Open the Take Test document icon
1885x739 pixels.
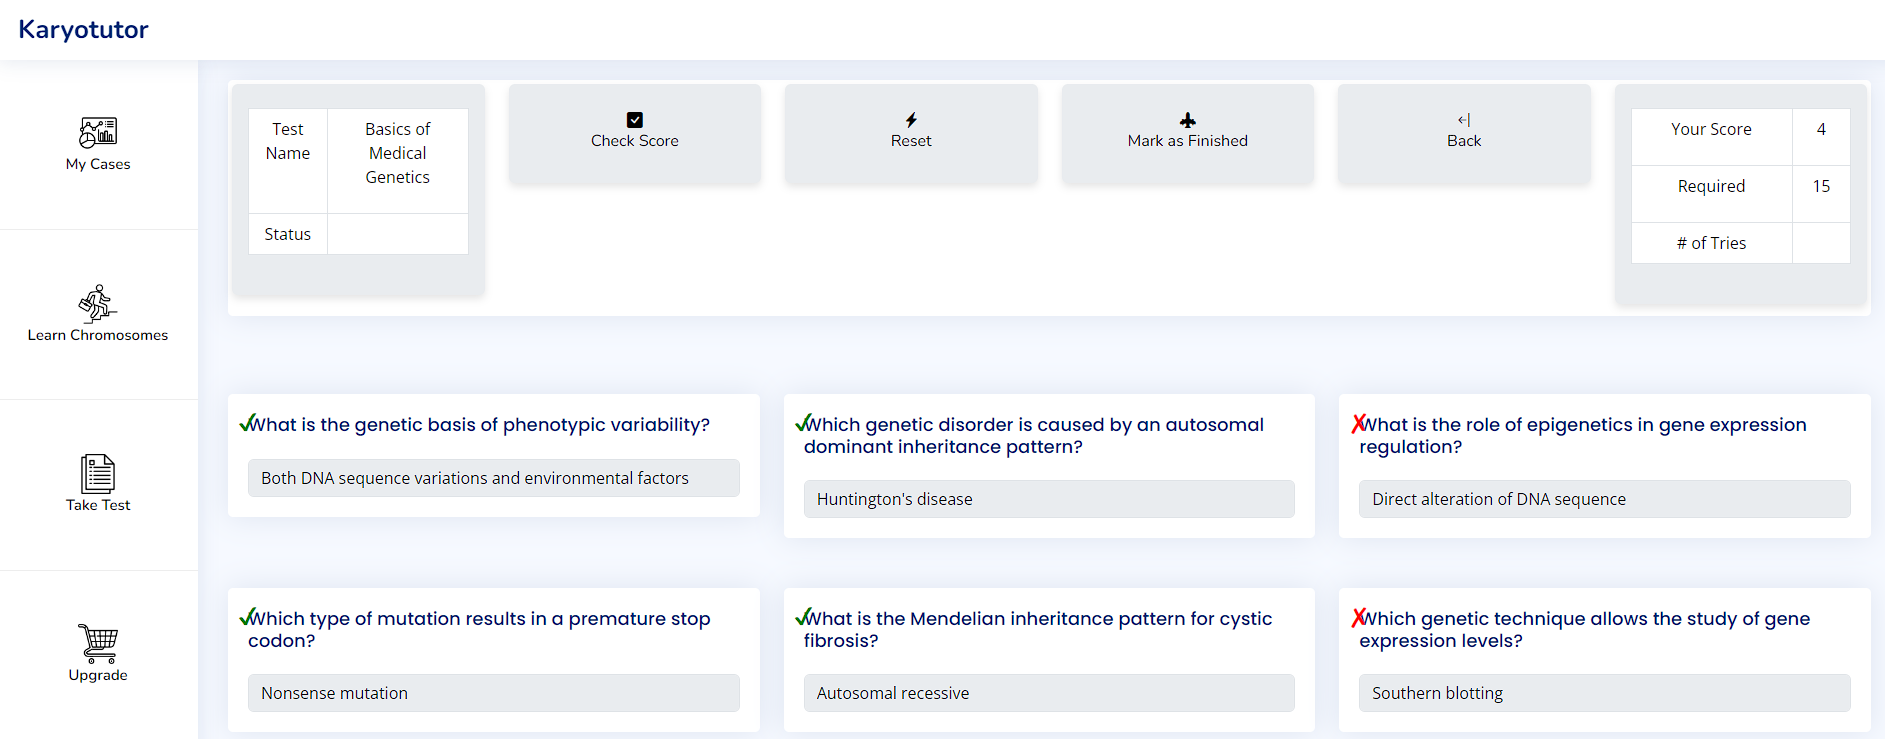[98, 473]
